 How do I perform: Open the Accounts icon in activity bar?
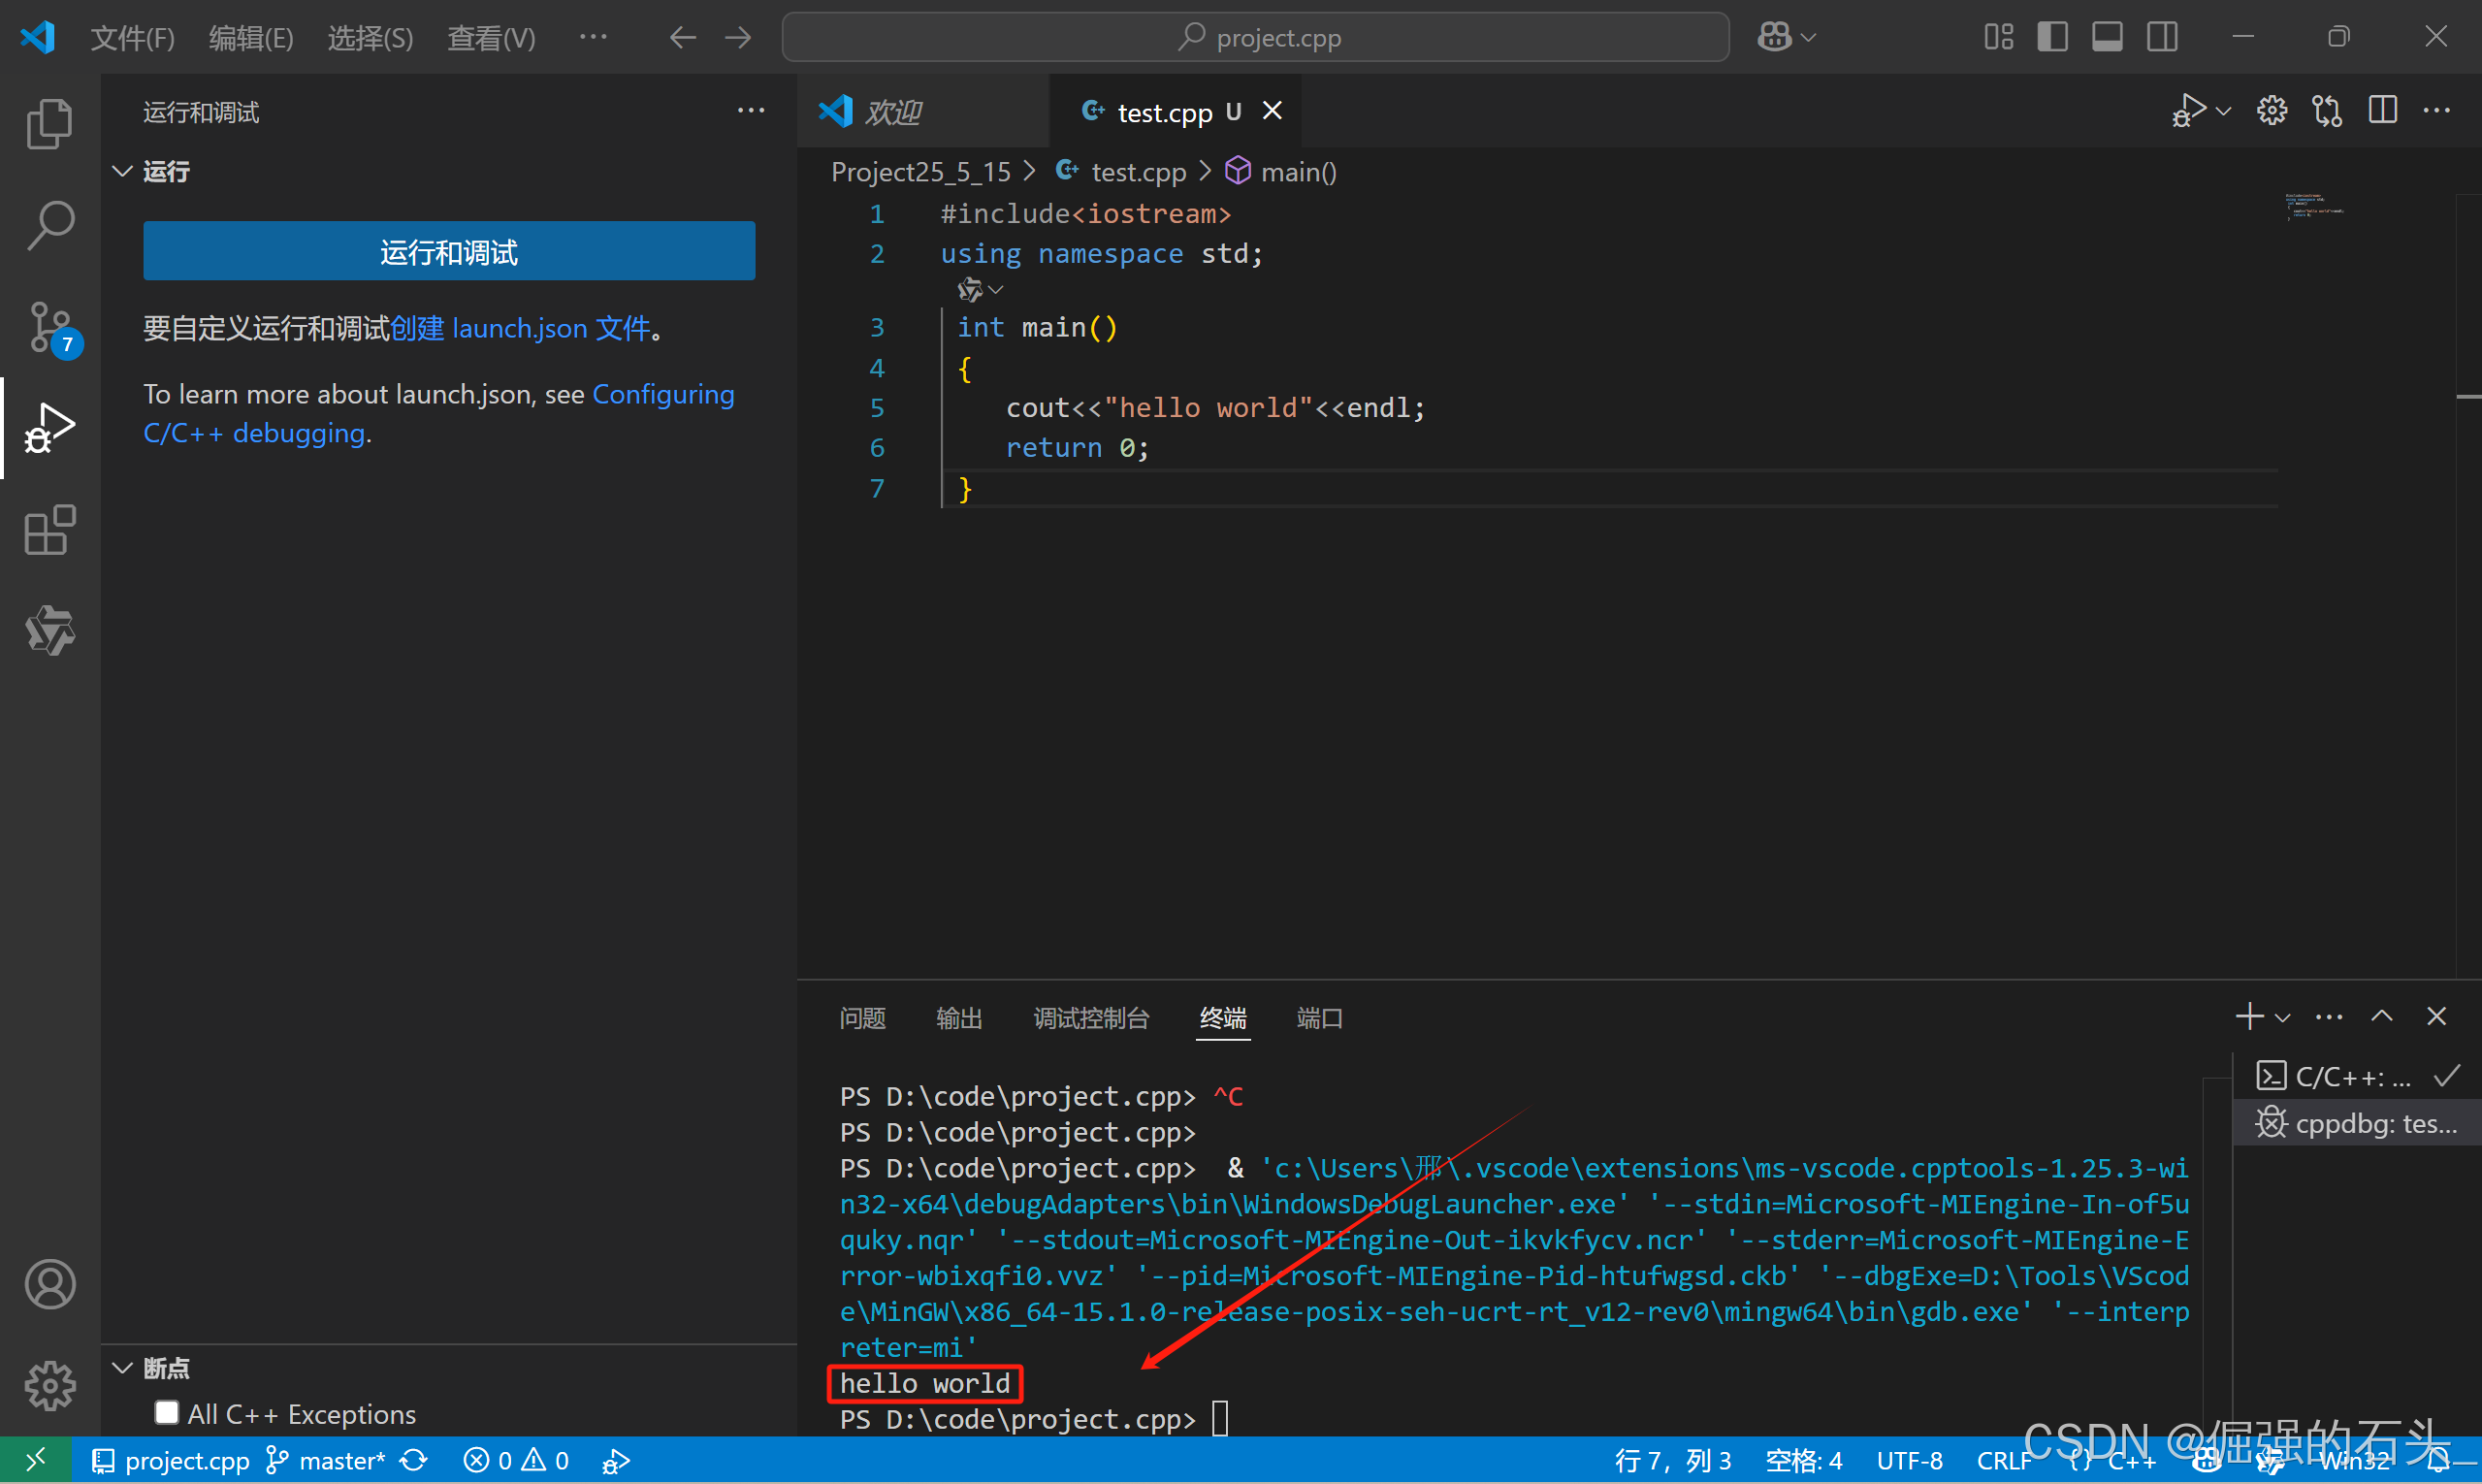click(49, 1284)
